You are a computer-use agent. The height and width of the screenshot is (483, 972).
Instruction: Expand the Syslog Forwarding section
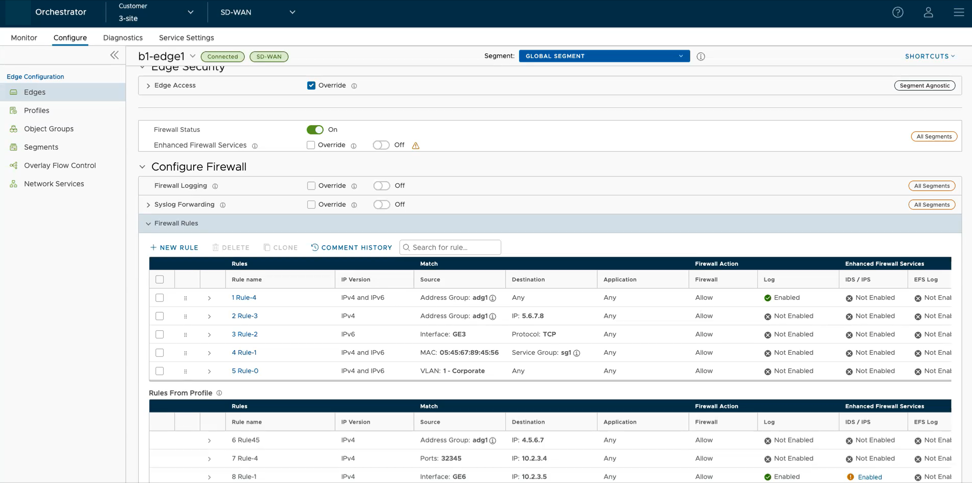[148, 205]
